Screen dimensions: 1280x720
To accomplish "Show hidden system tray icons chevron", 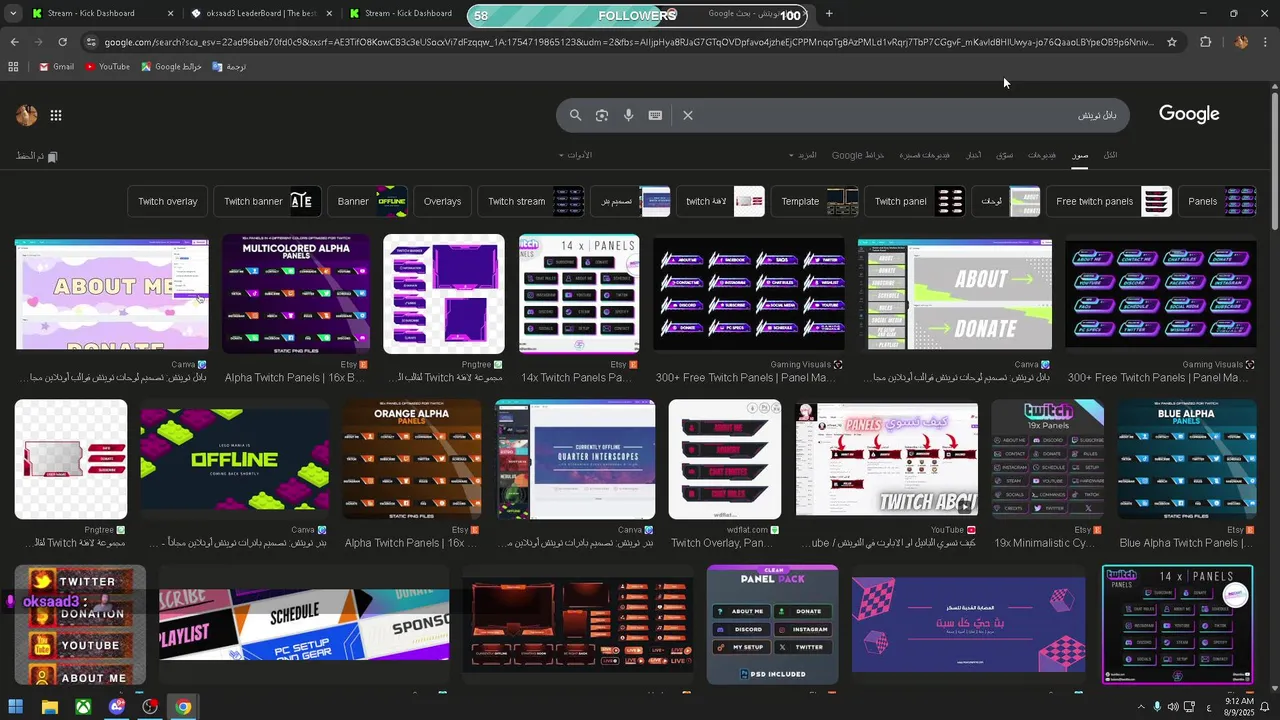I will click(x=1141, y=707).
